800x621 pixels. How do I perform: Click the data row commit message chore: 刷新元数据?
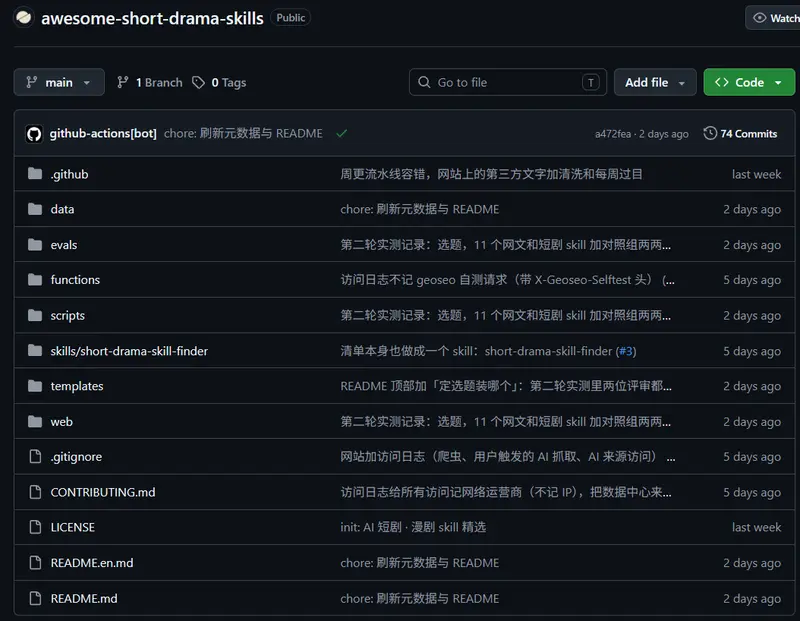pyautogui.click(x=420, y=209)
